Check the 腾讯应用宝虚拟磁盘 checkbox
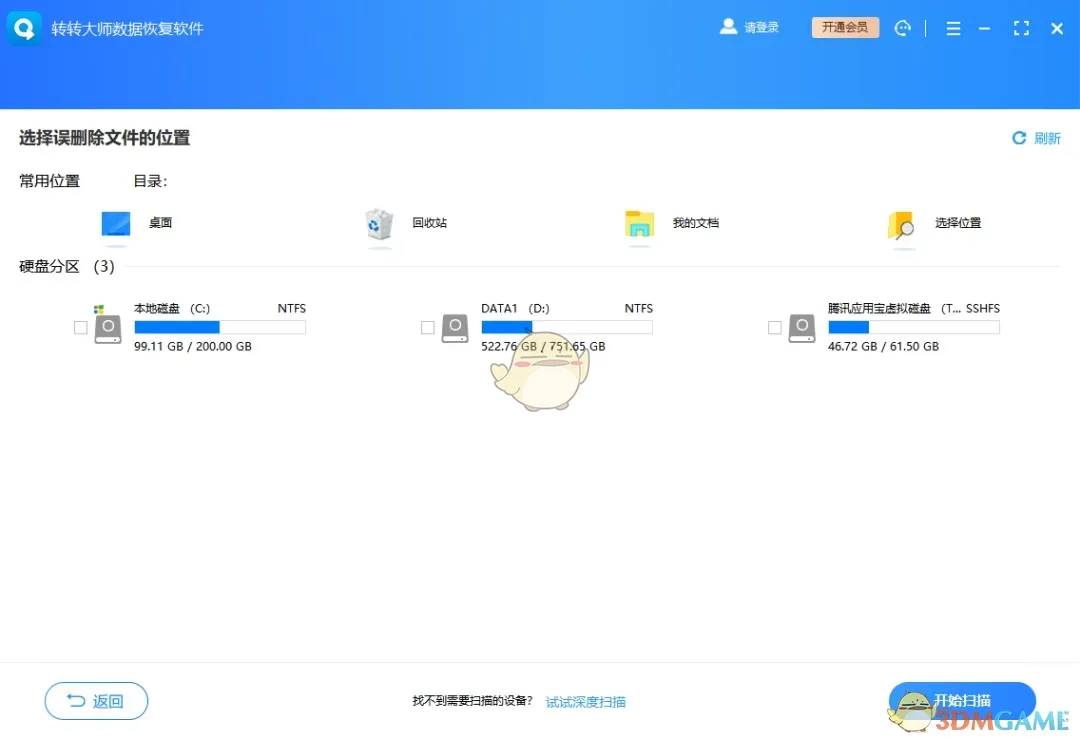This screenshot has height=739, width=1080. click(x=774, y=327)
